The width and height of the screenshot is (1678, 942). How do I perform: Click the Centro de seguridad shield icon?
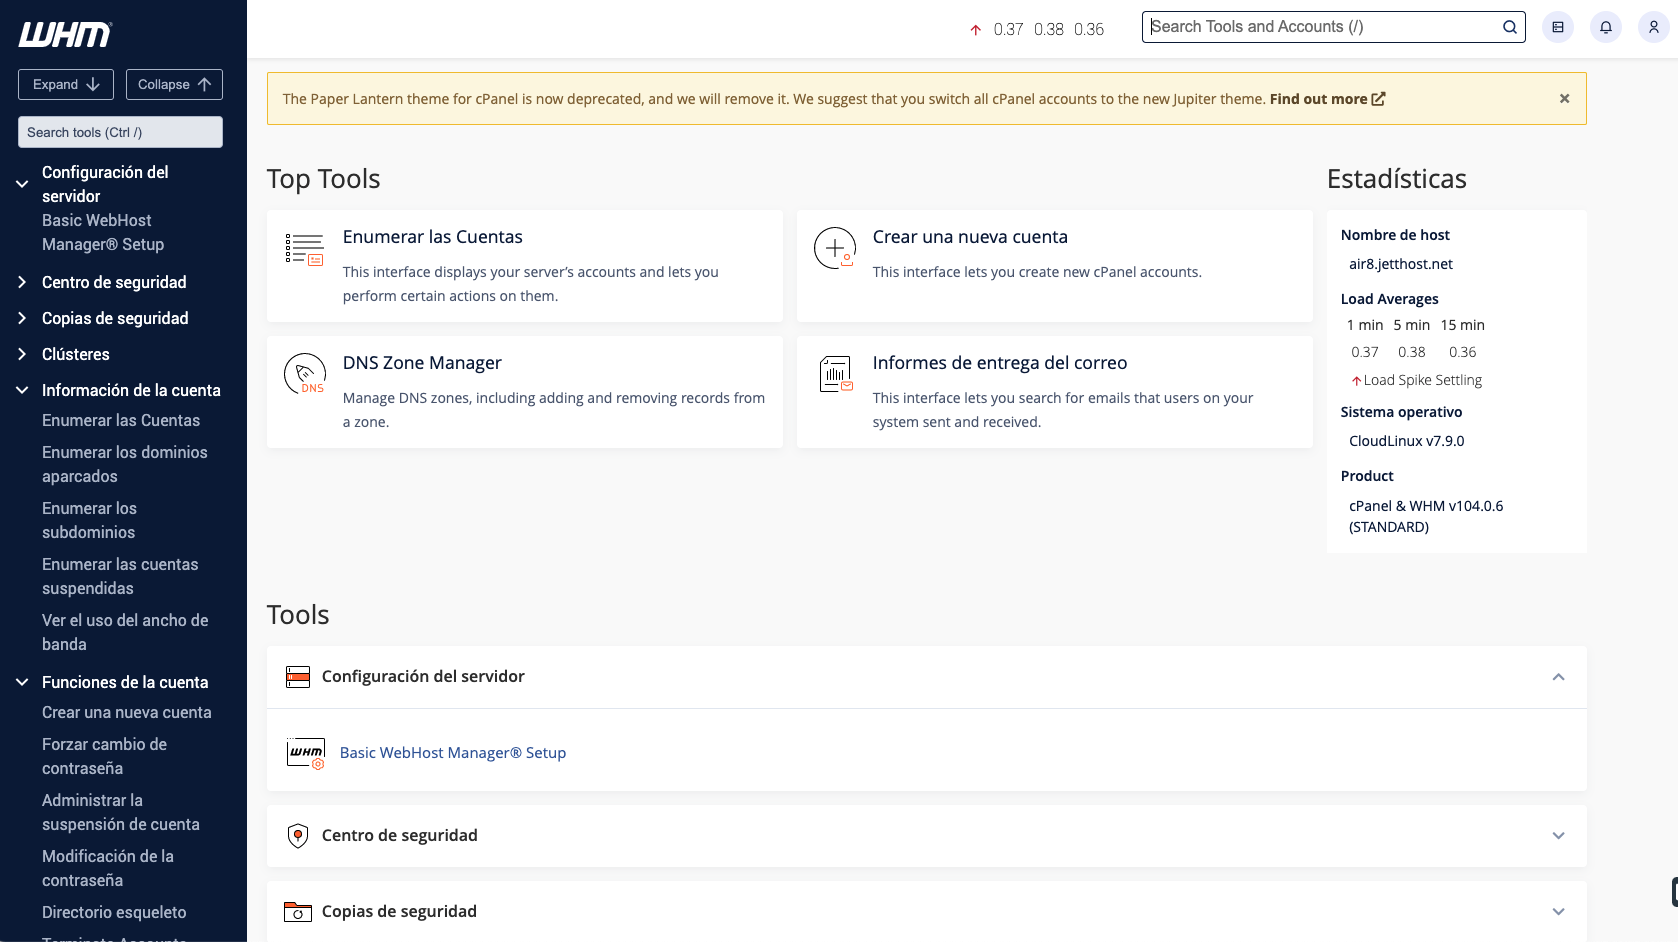click(298, 836)
